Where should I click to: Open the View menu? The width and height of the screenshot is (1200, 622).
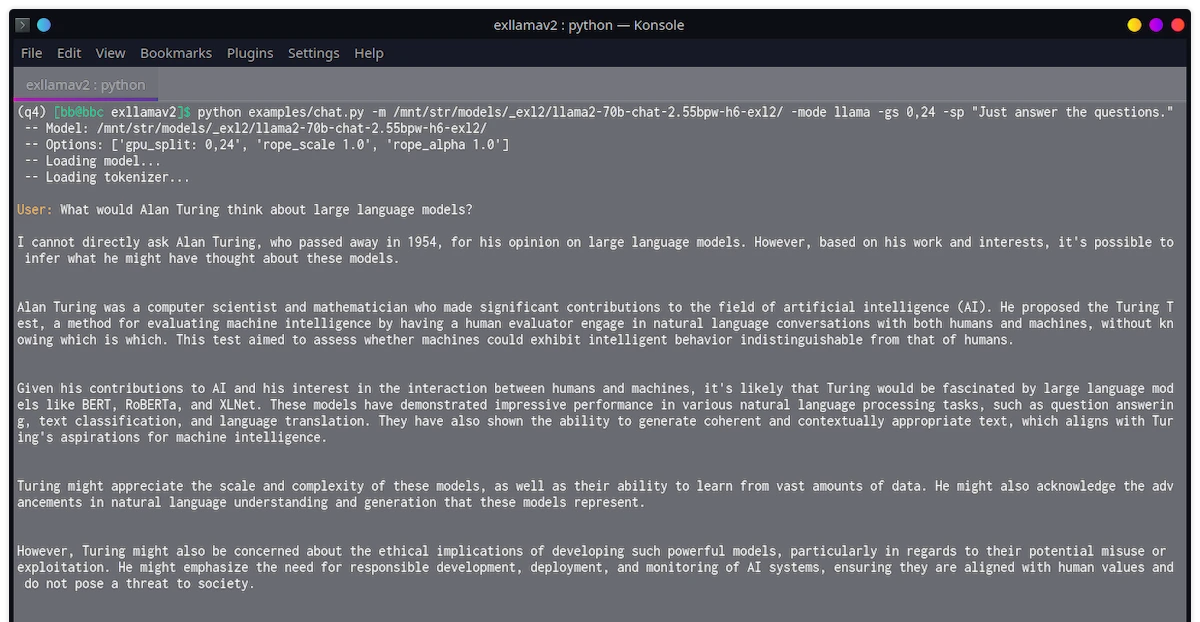tap(110, 53)
